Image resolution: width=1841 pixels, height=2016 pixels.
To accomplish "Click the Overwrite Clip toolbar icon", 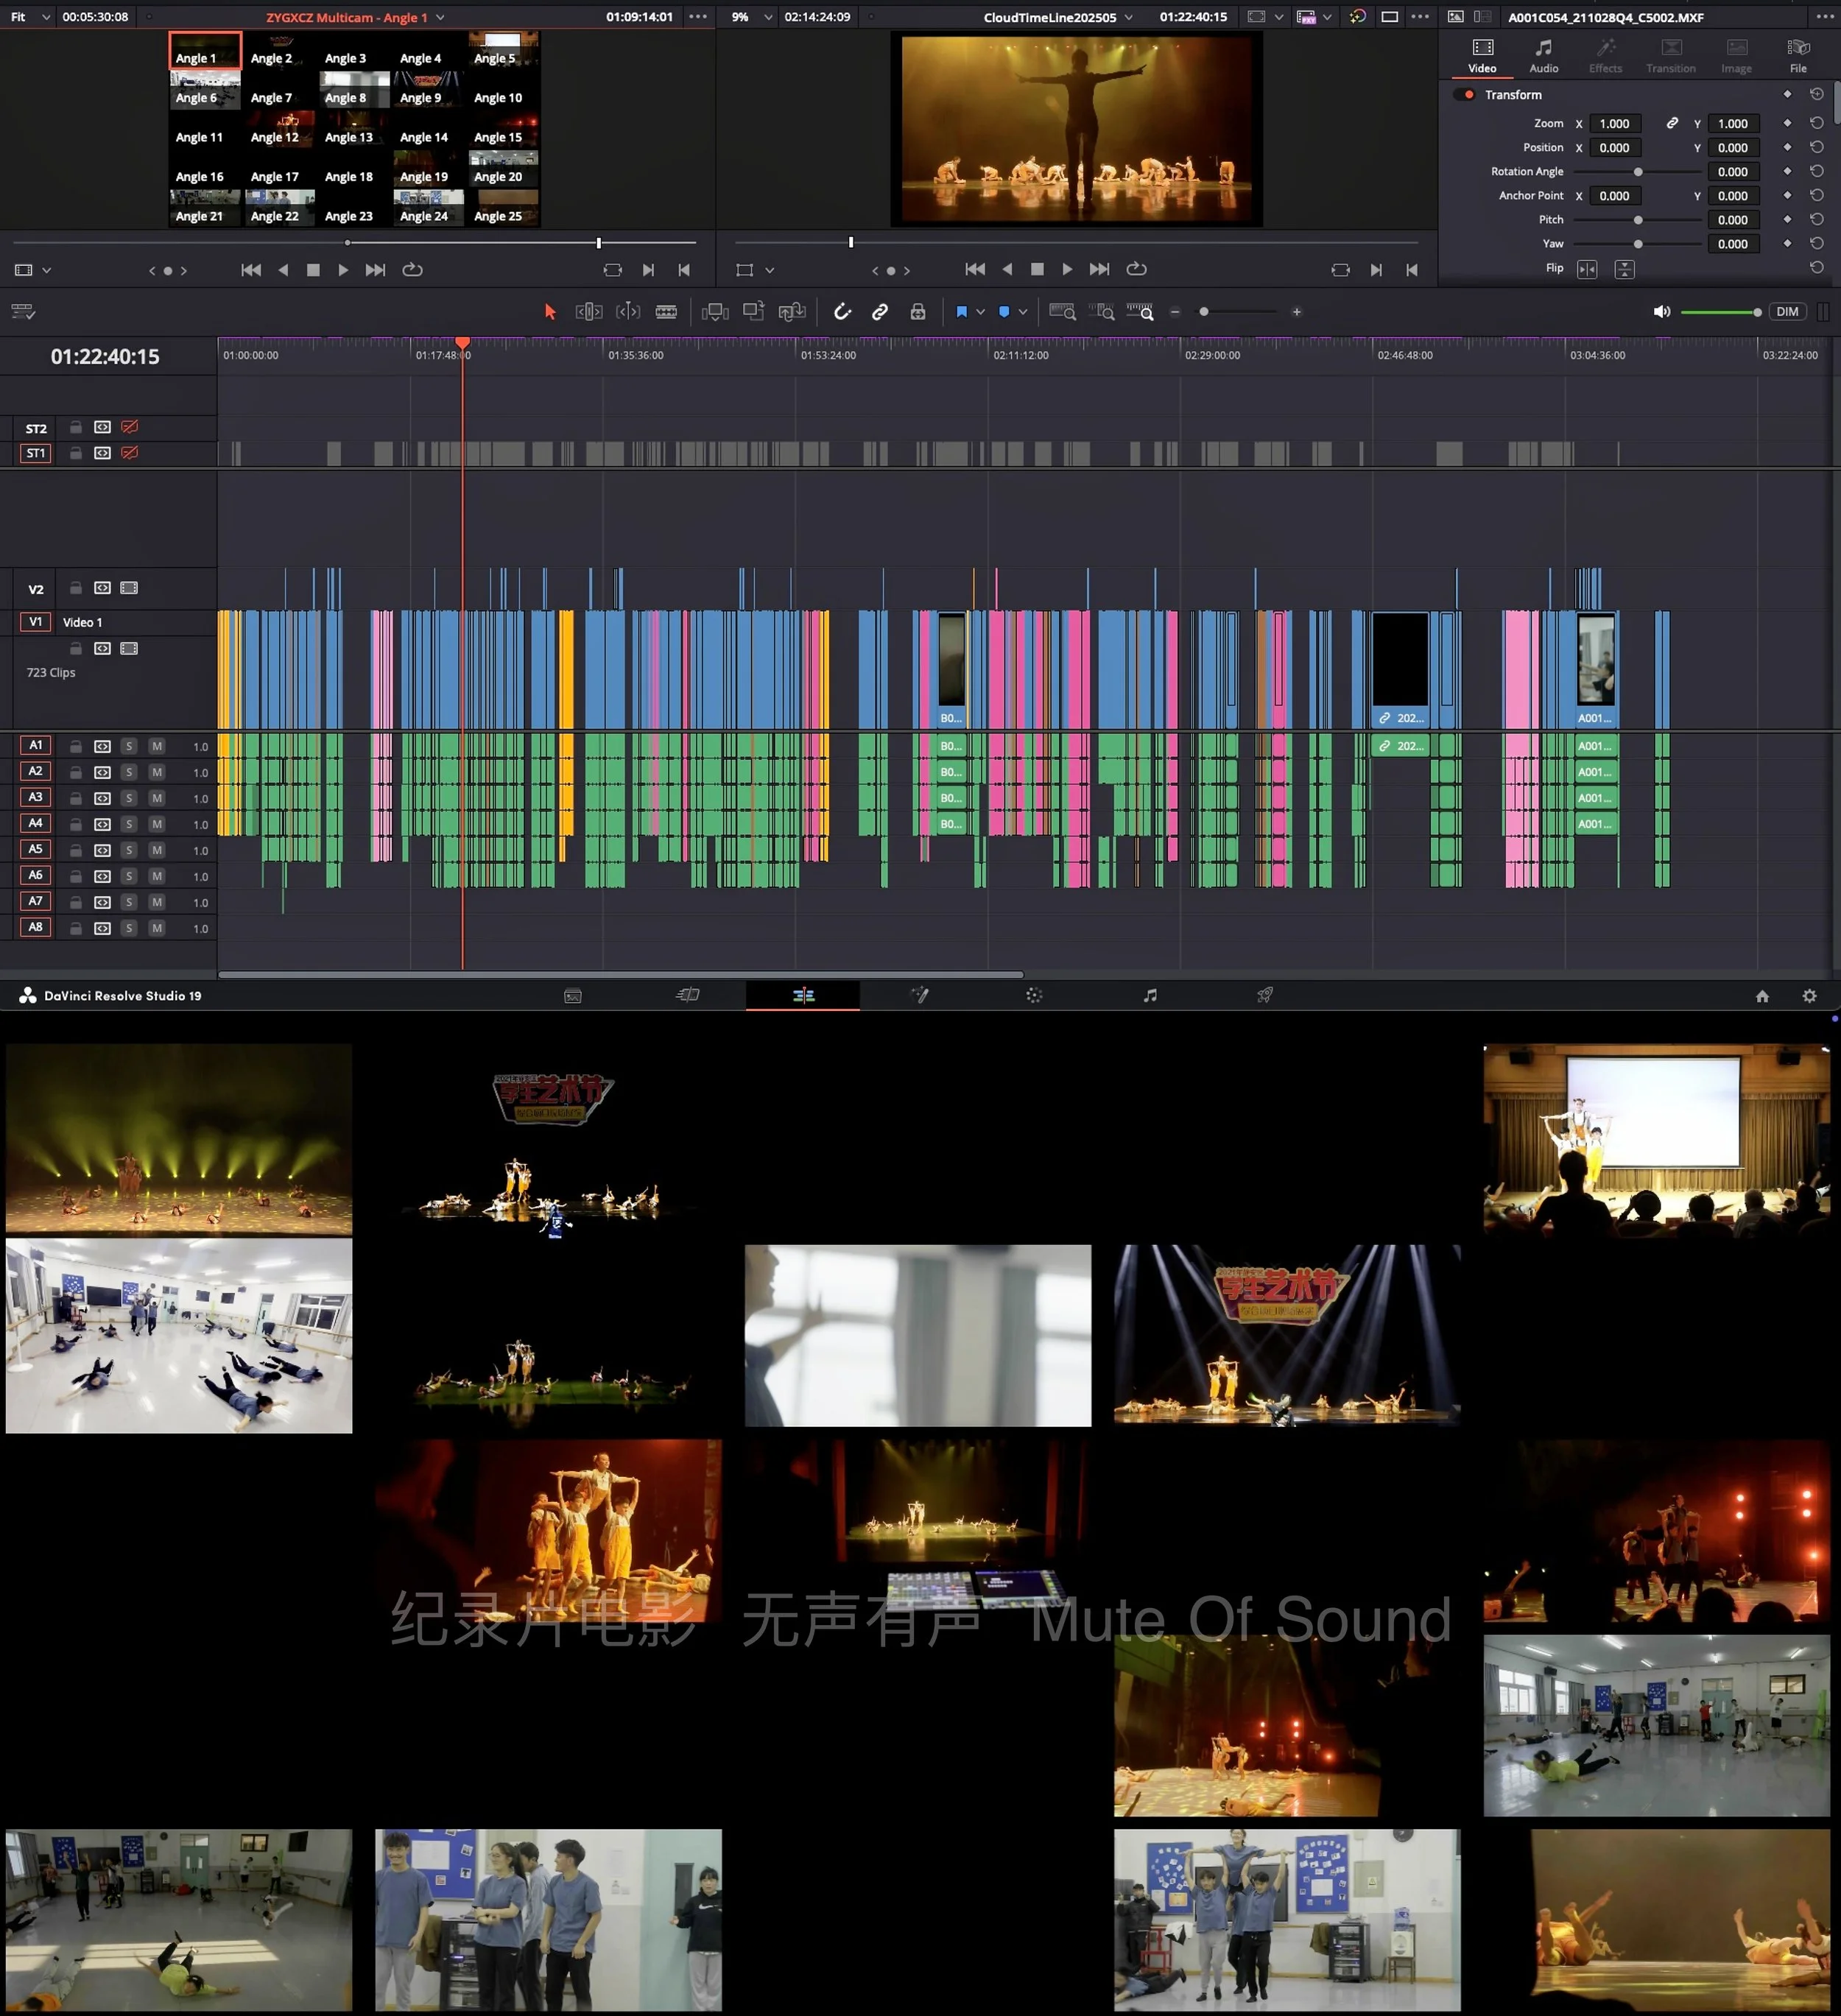I will (x=754, y=312).
